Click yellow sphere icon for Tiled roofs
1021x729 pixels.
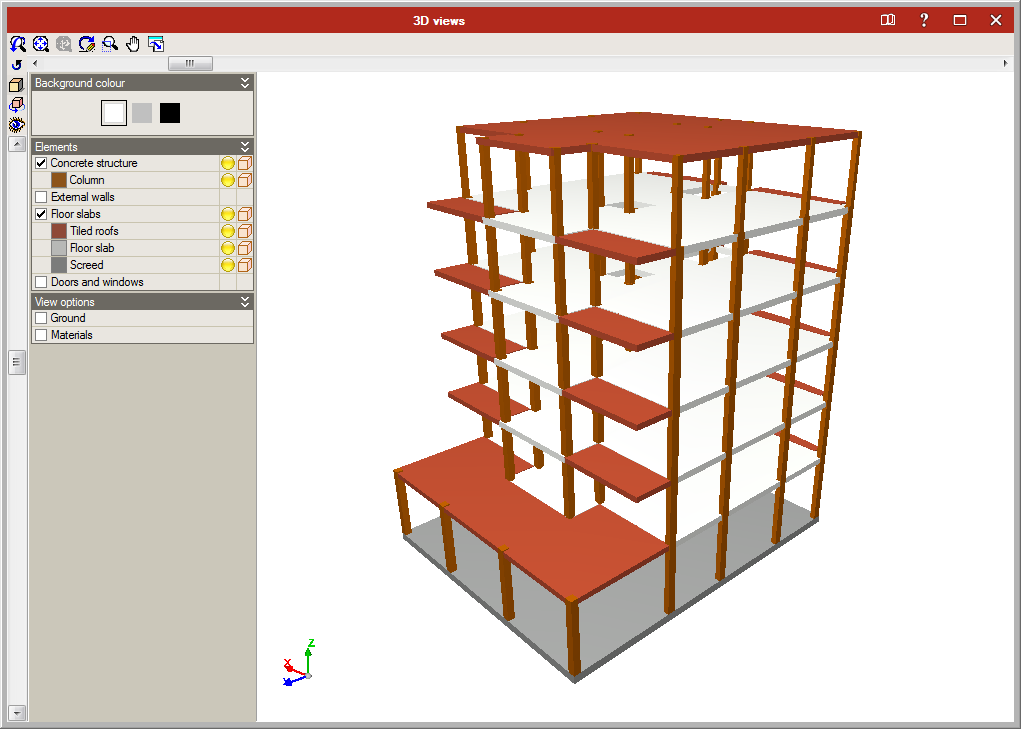coord(228,231)
